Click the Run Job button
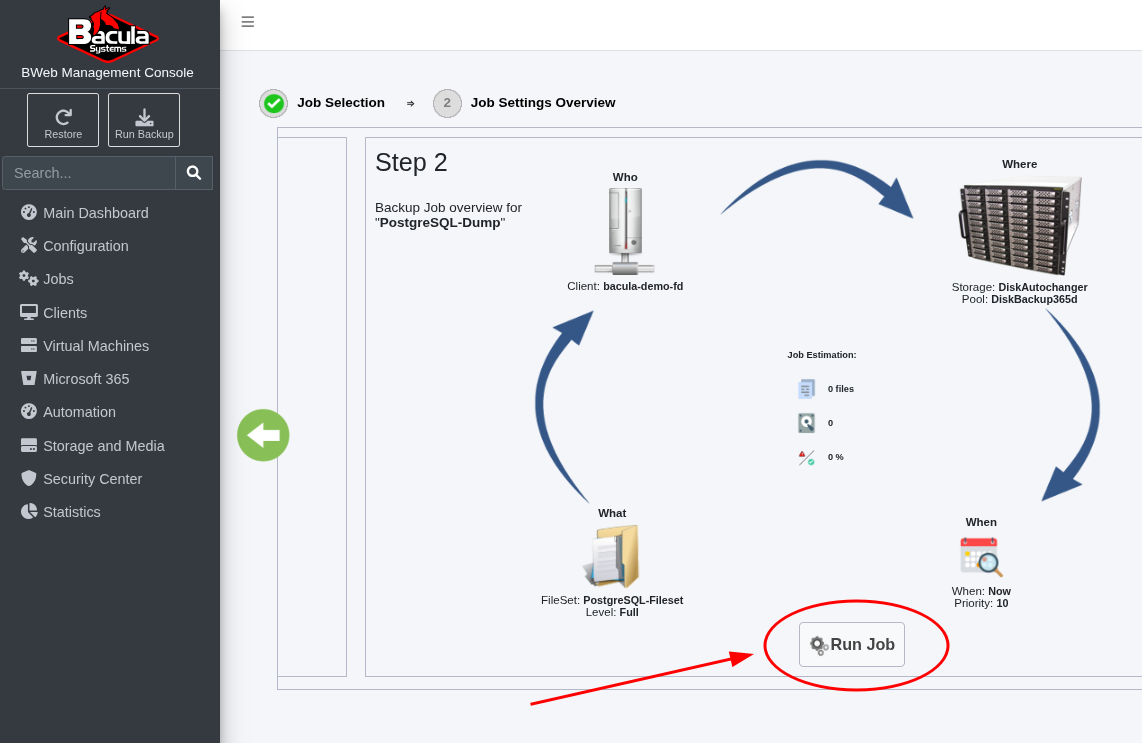1142x743 pixels. tap(852, 645)
